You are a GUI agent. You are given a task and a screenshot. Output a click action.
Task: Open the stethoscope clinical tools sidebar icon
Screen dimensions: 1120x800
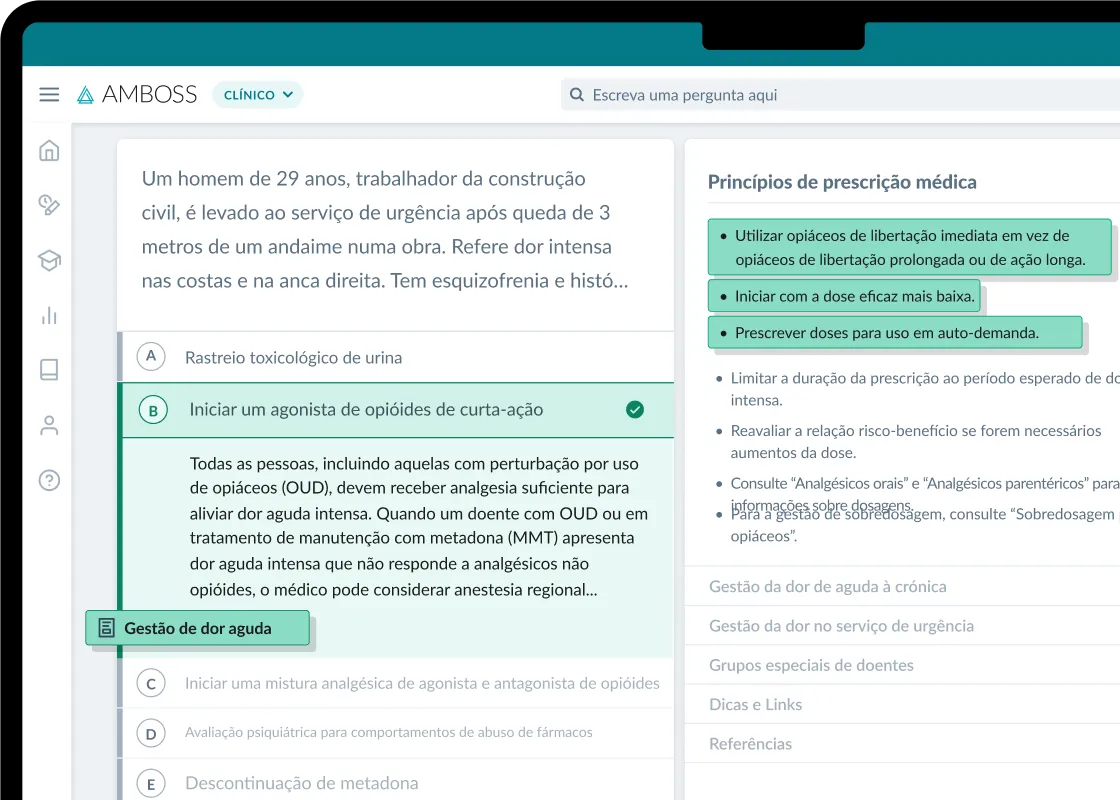coord(49,205)
